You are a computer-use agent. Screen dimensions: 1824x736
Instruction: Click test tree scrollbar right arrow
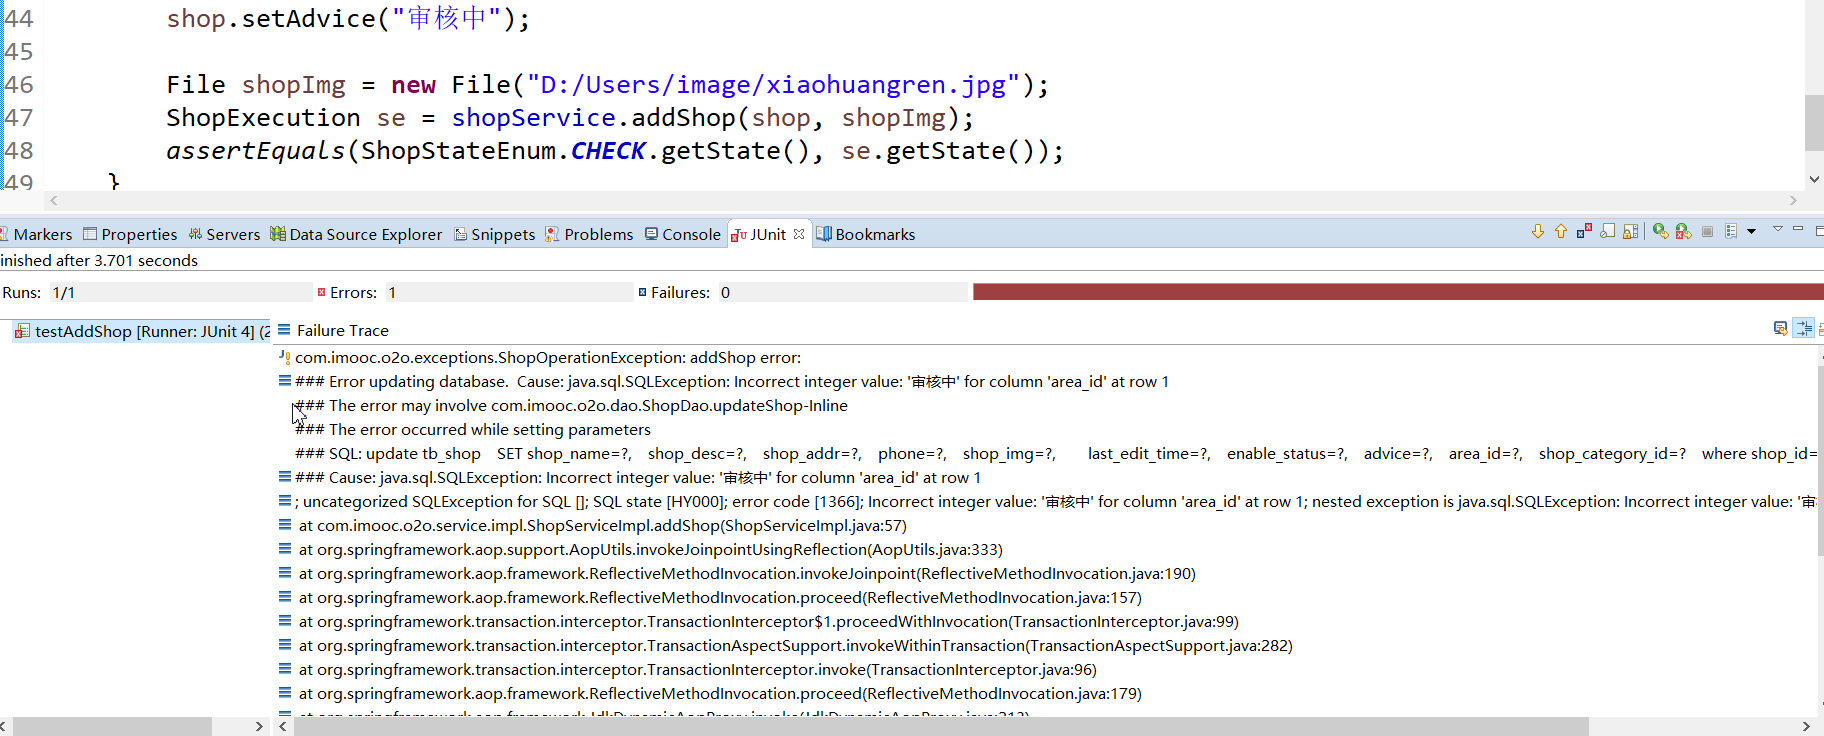(259, 727)
